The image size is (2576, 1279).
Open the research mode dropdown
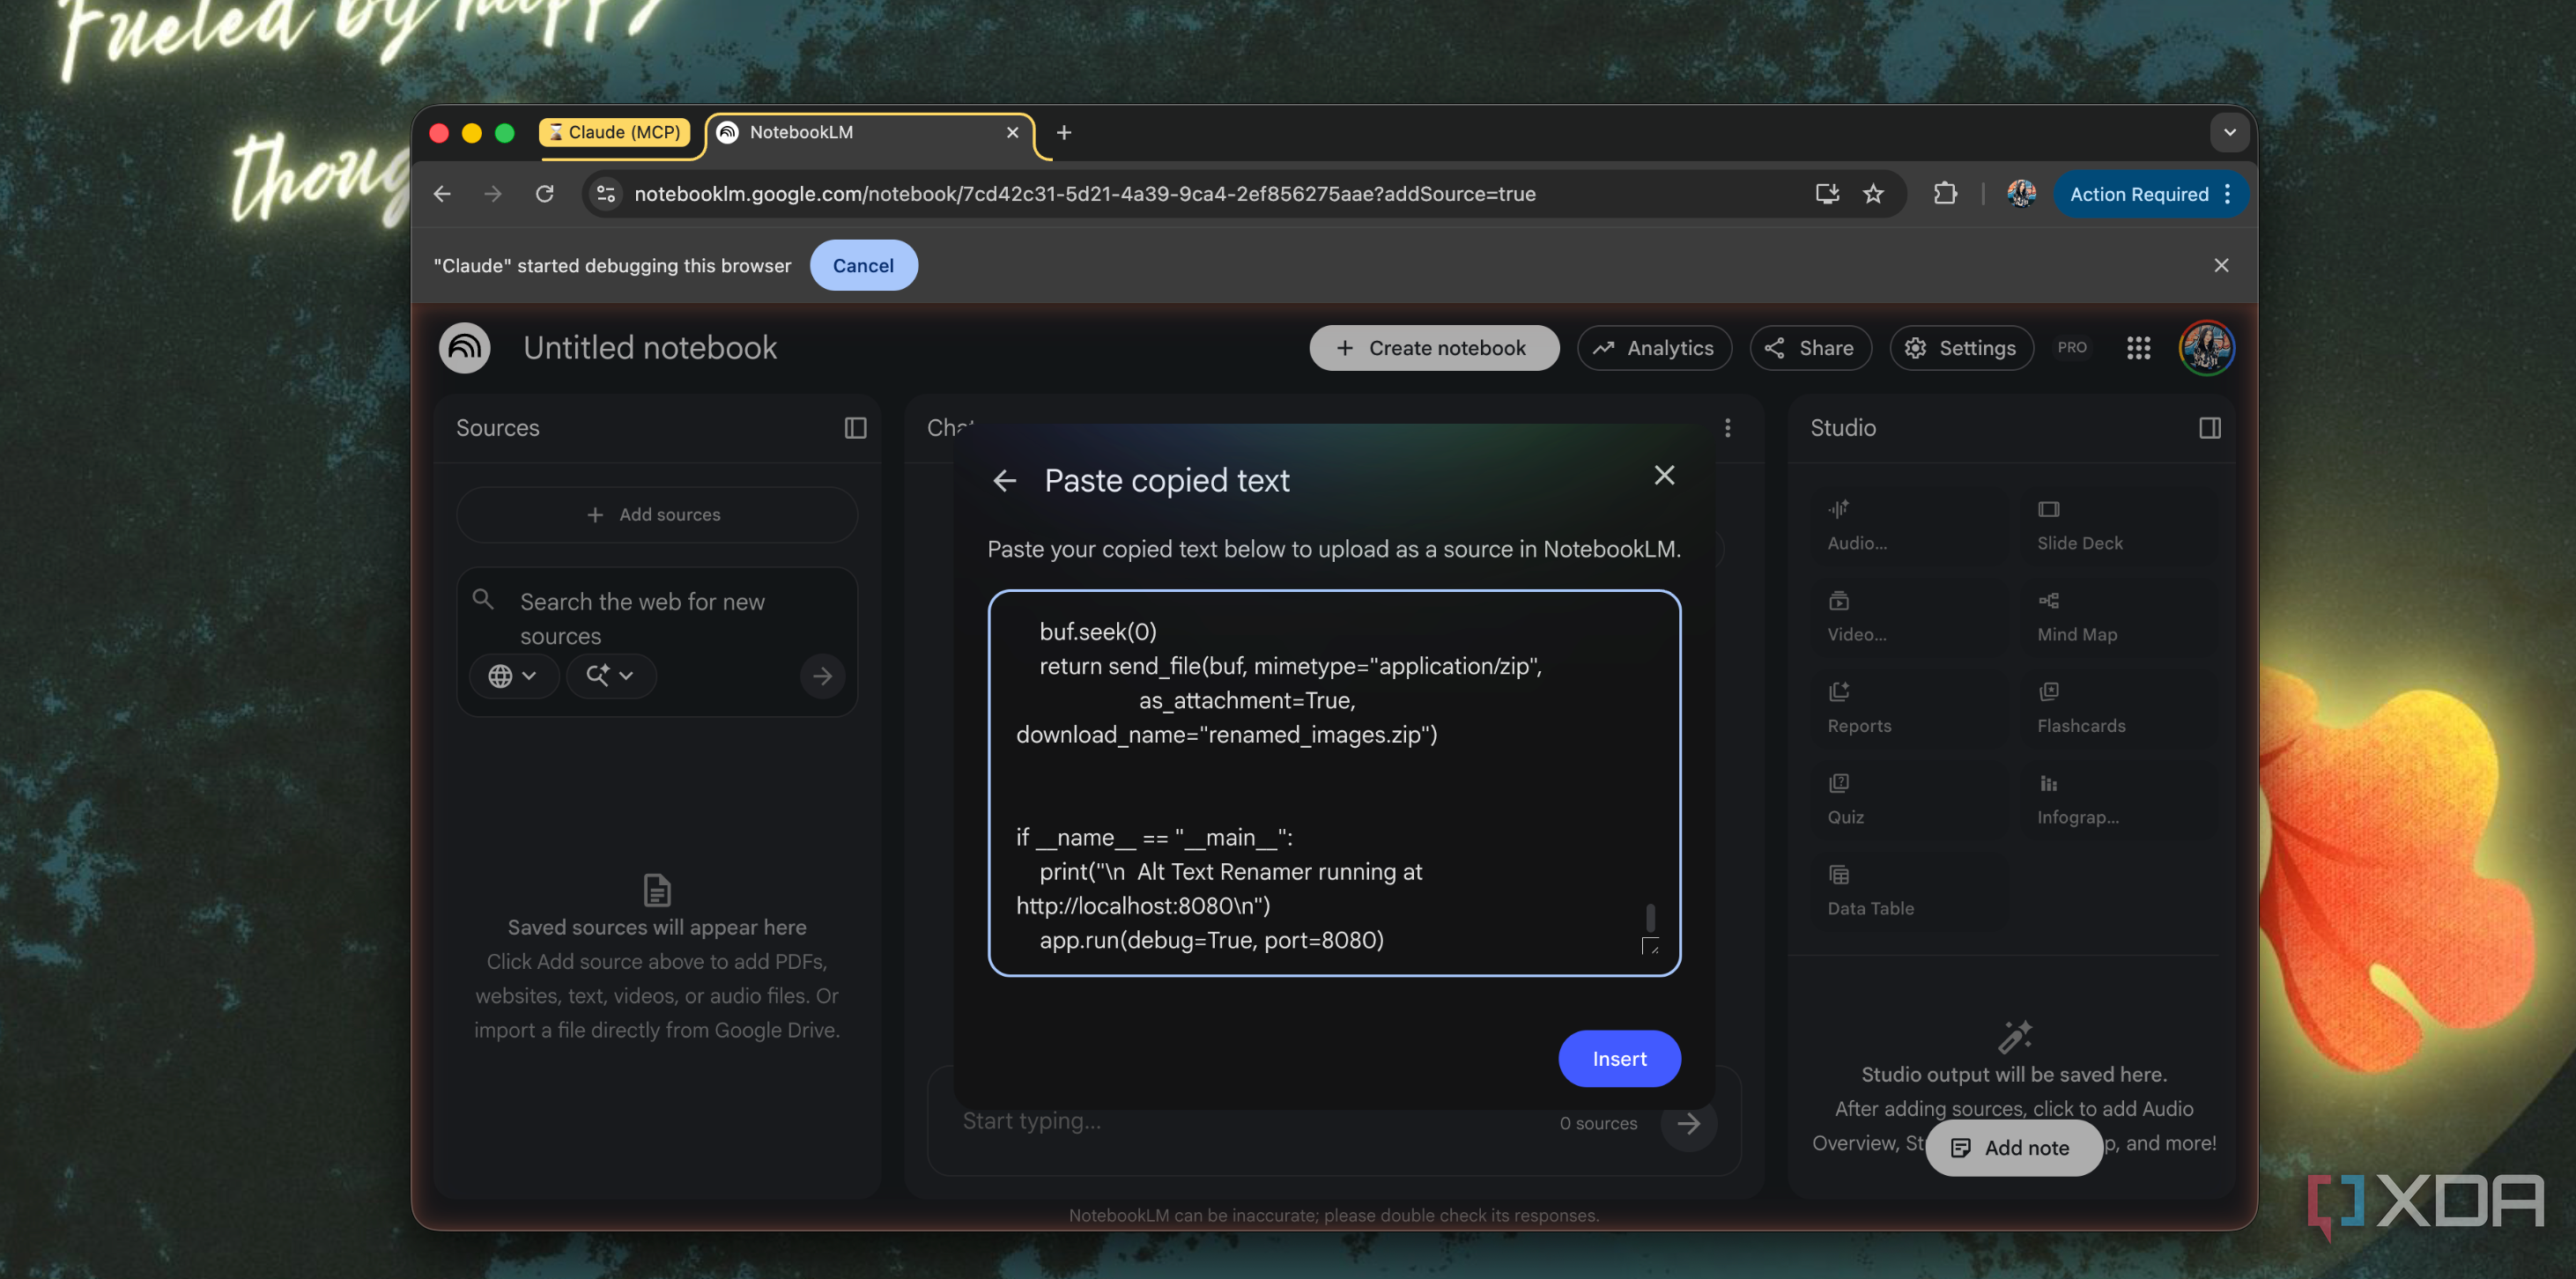click(x=611, y=676)
